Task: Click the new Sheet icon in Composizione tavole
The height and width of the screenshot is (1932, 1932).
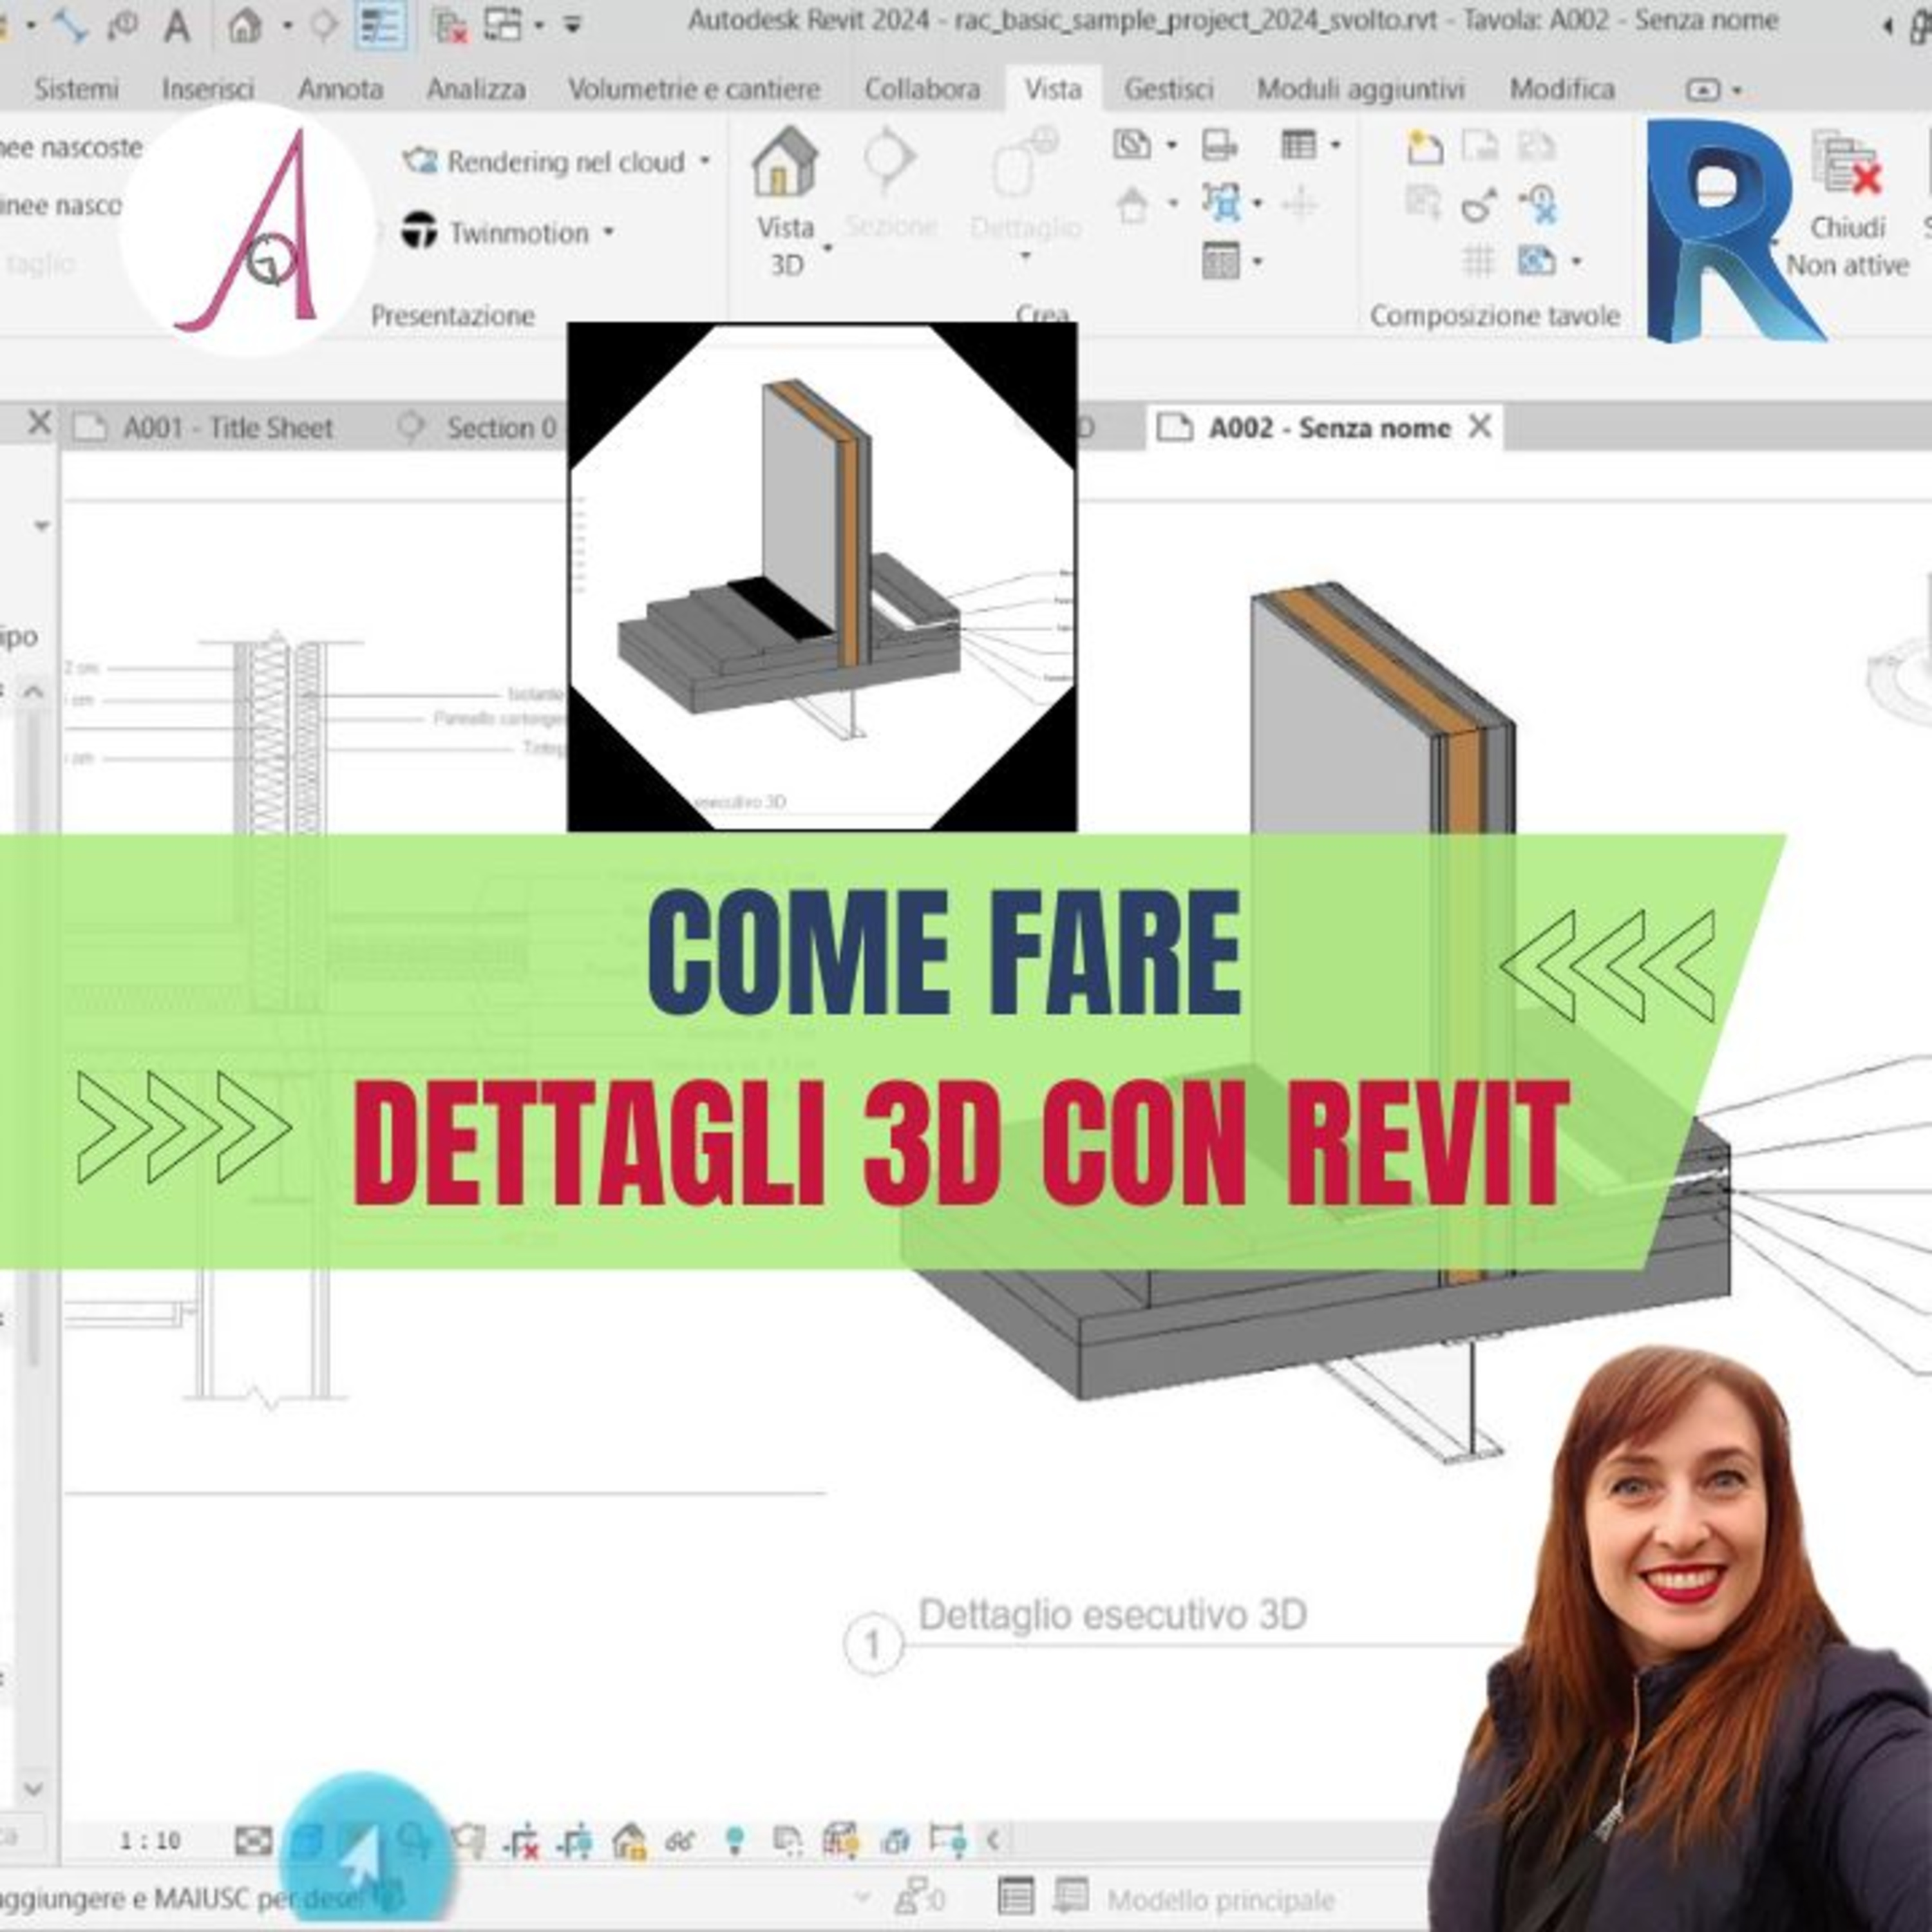Action: [x=1424, y=147]
